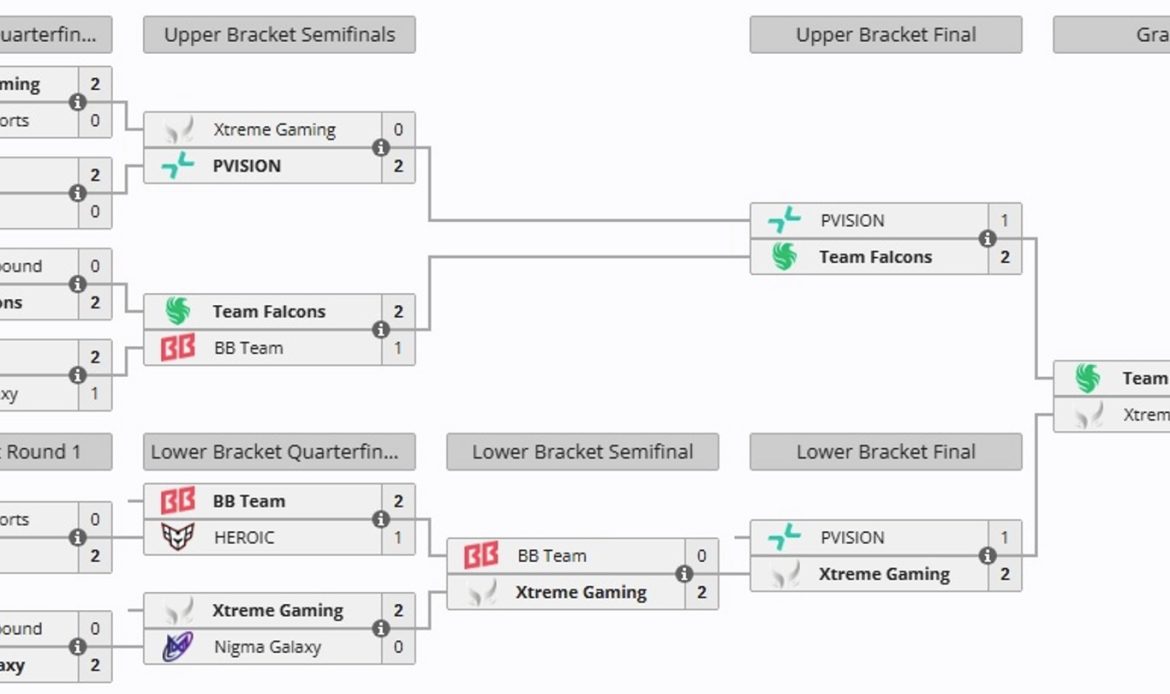Click Team Falcons score in Upper Bracket Final

coord(1004,257)
